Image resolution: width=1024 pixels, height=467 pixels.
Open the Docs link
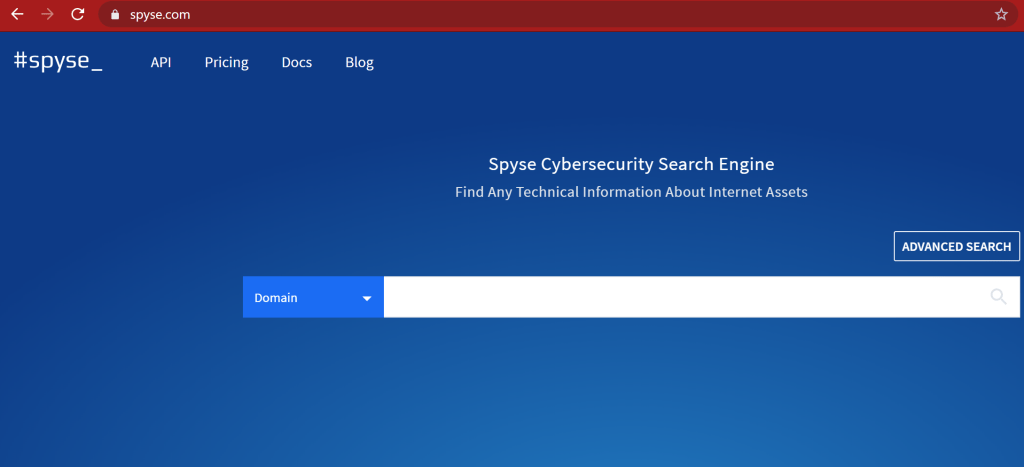(297, 62)
